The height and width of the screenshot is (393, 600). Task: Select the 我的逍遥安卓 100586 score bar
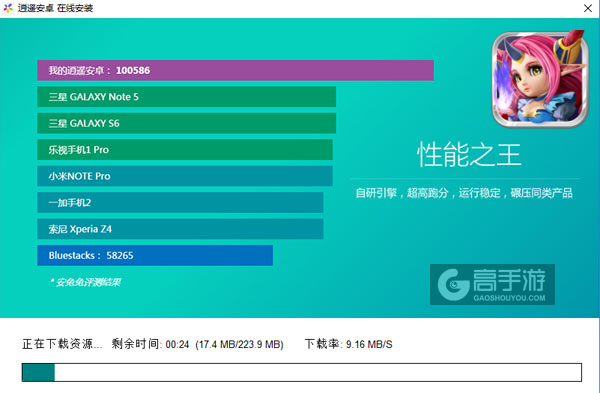click(x=235, y=70)
